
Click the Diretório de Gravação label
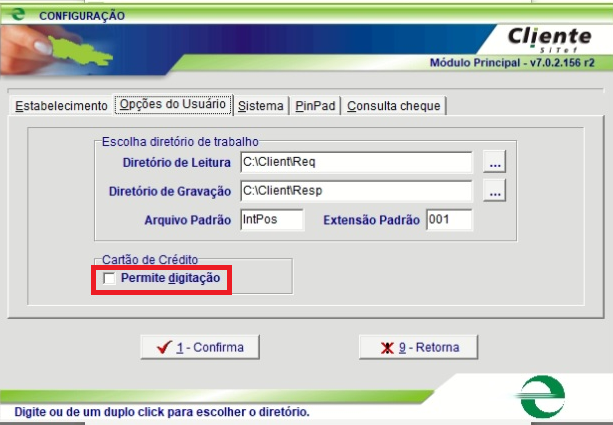[x=170, y=192]
